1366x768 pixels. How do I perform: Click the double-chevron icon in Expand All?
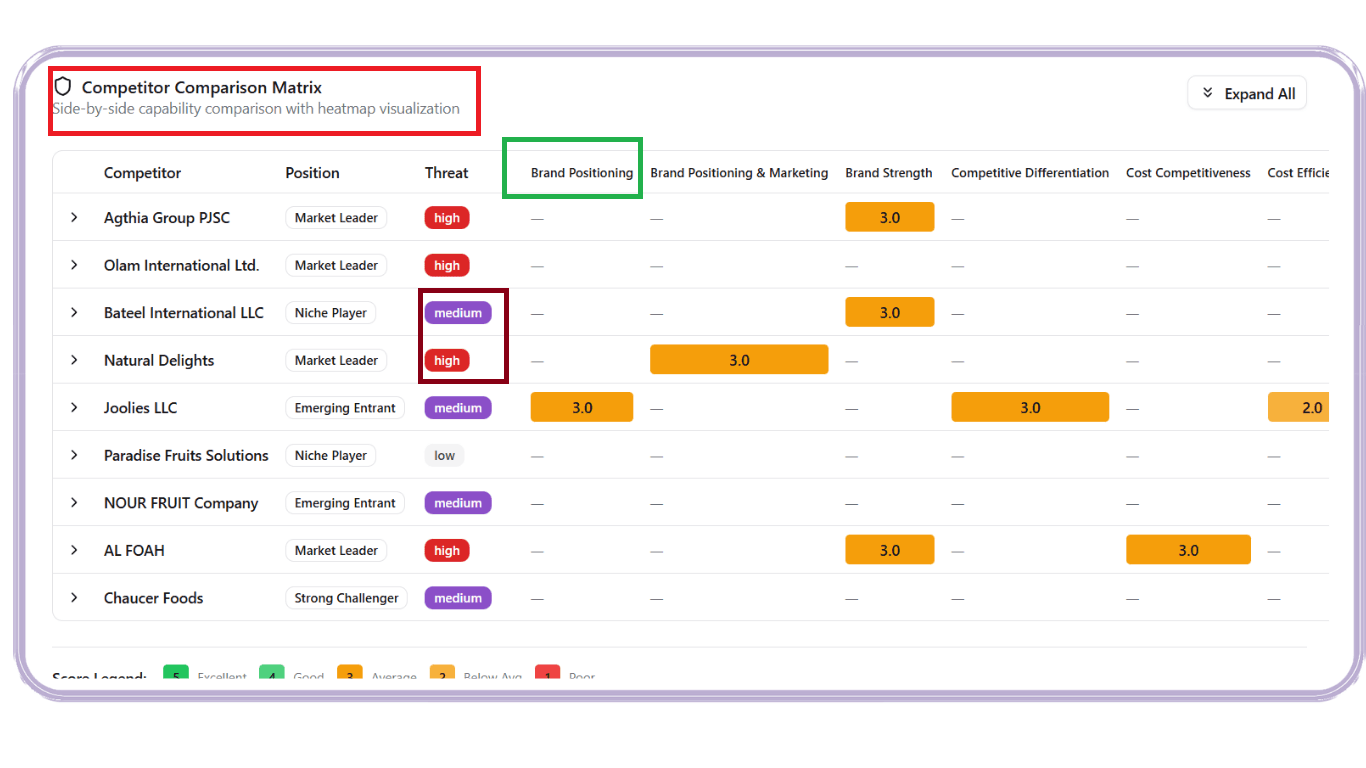point(1208,94)
